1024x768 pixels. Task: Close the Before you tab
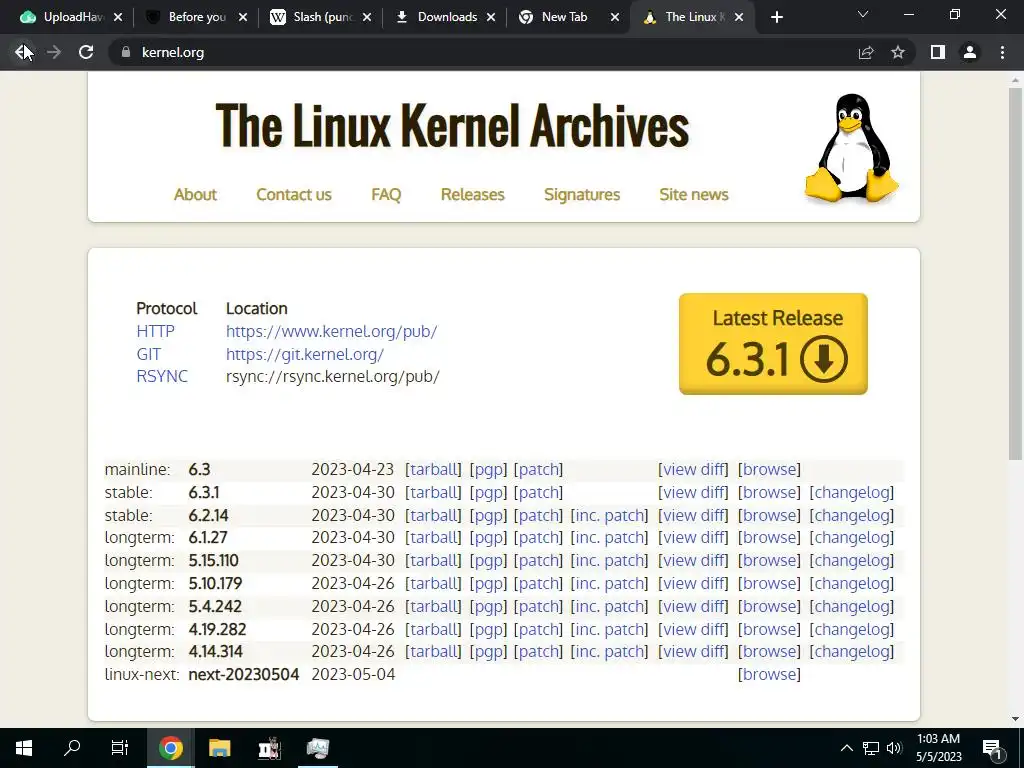point(243,17)
